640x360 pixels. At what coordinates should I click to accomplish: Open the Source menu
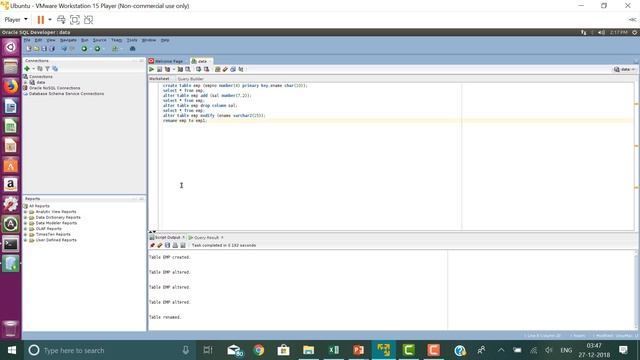tap(99, 40)
